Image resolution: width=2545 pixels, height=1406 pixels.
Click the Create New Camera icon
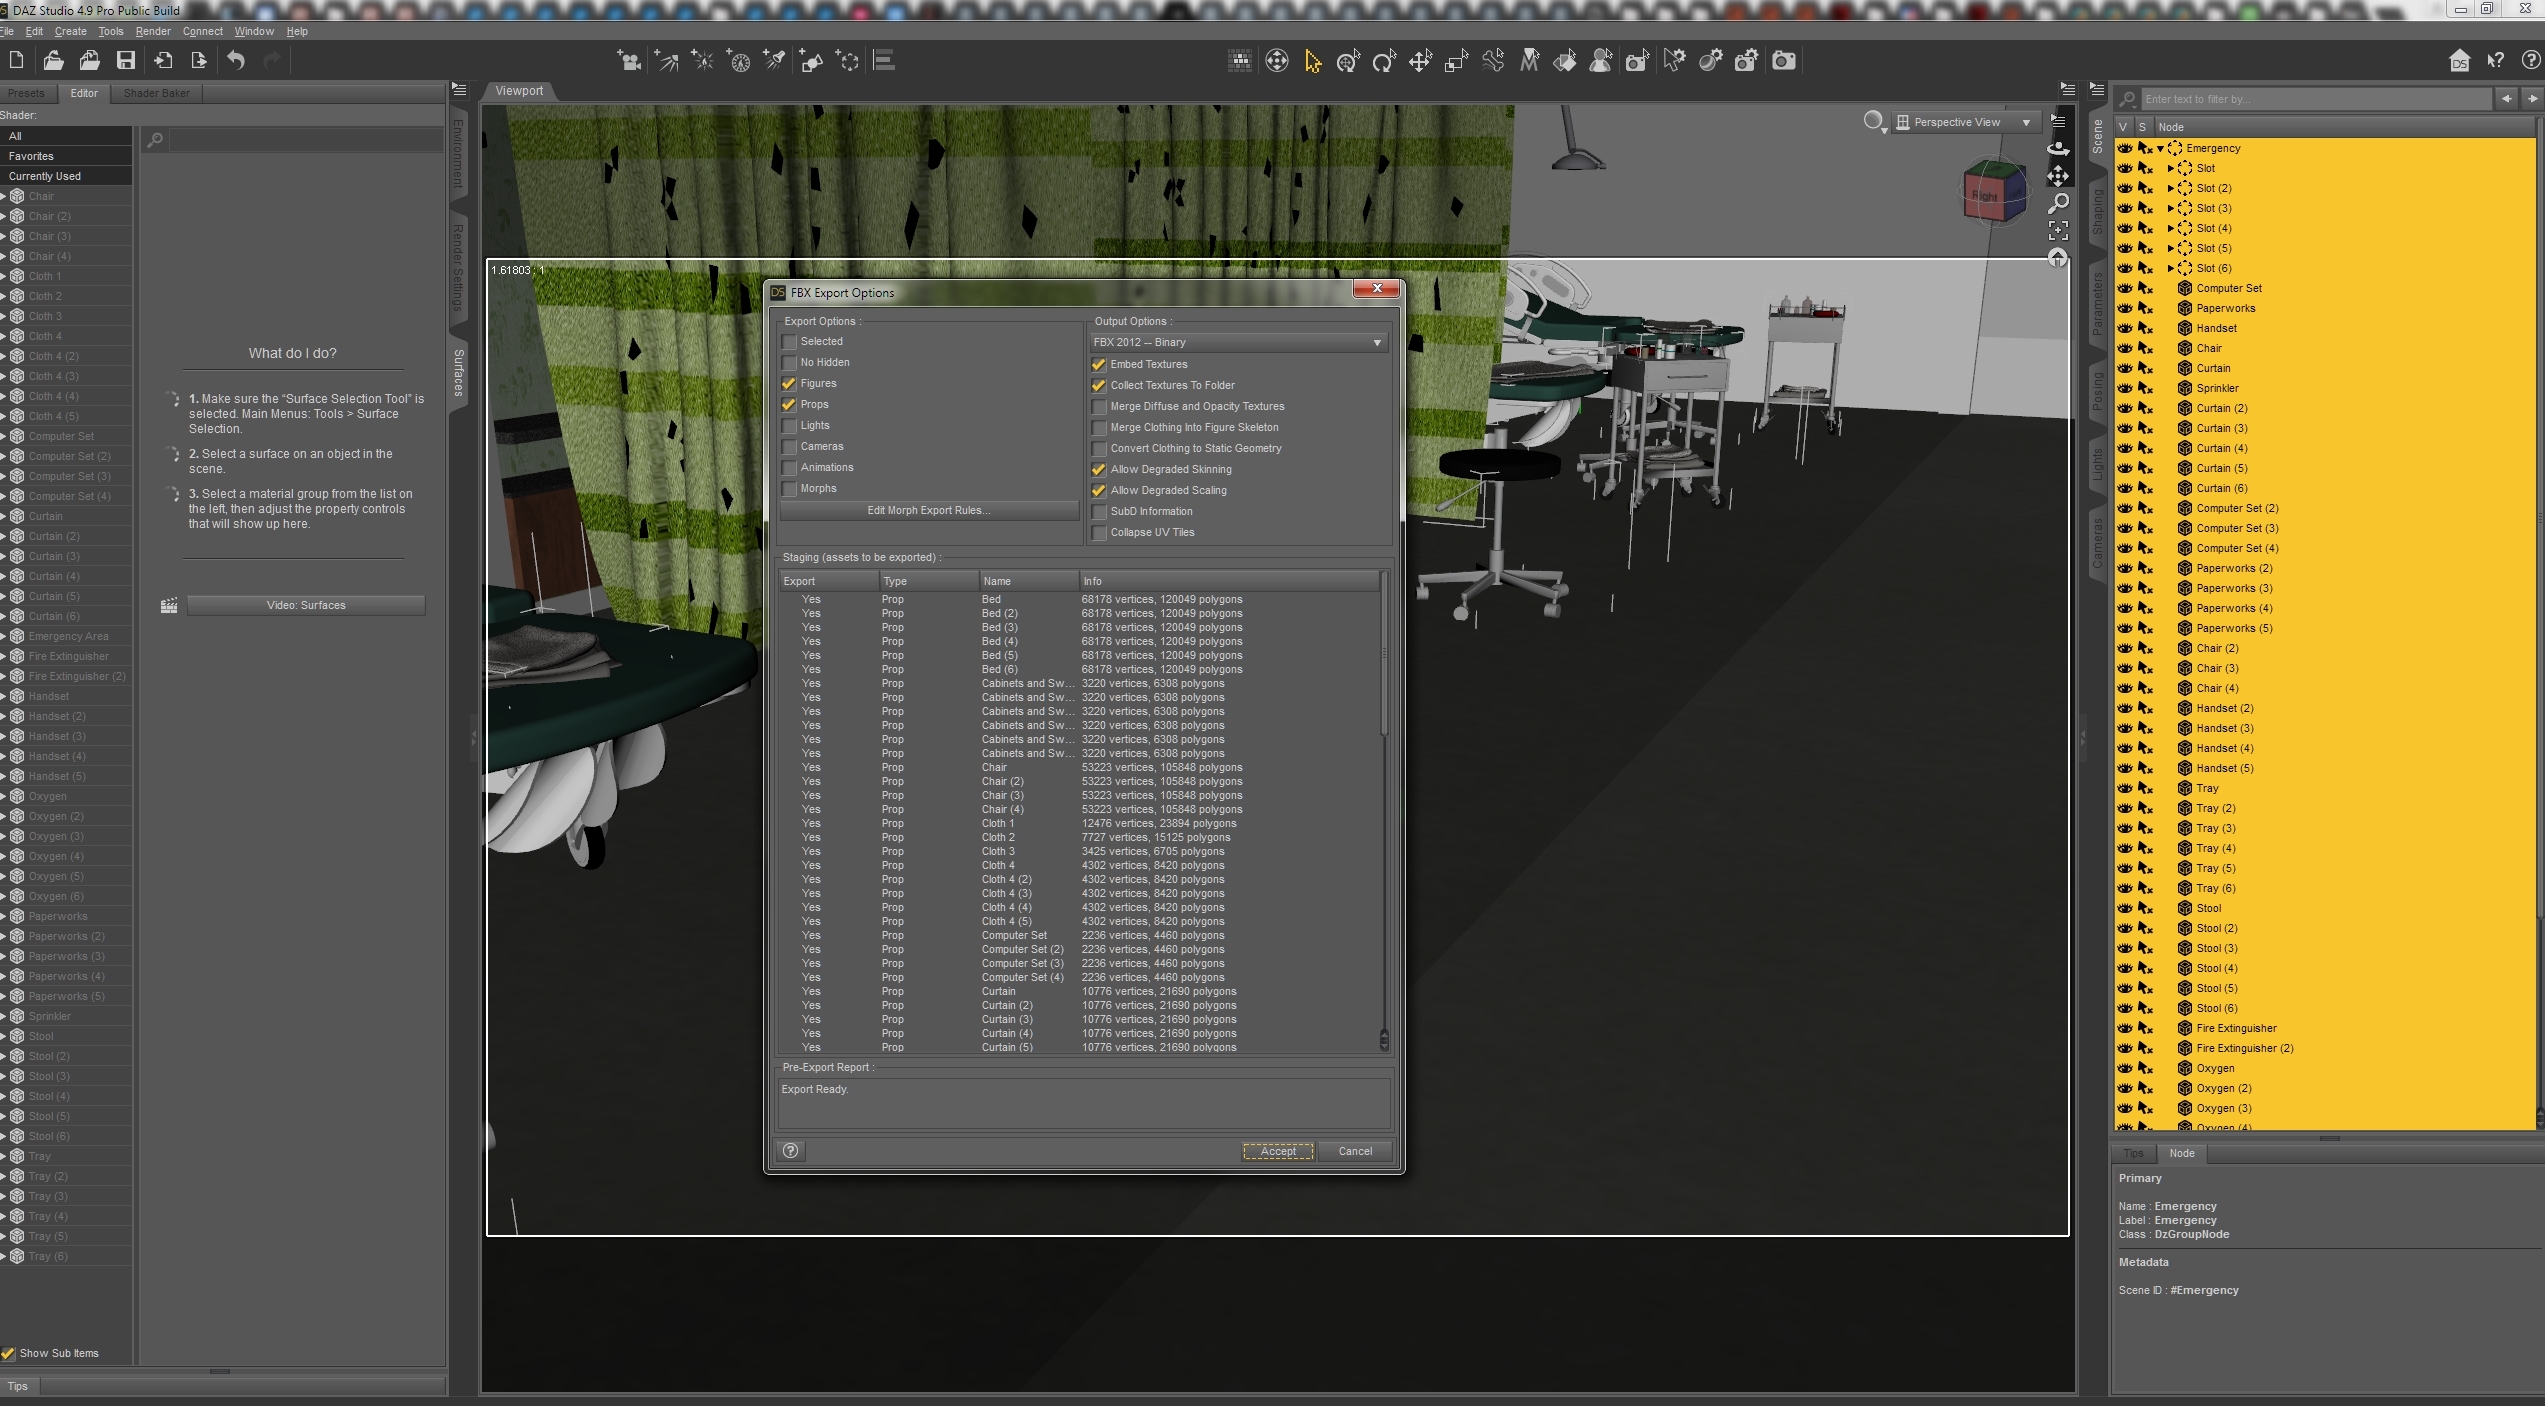coord(629,62)
